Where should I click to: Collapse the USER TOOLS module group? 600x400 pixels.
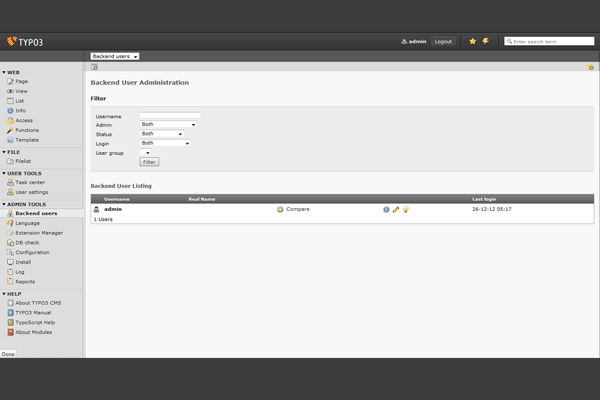(22, 173)
